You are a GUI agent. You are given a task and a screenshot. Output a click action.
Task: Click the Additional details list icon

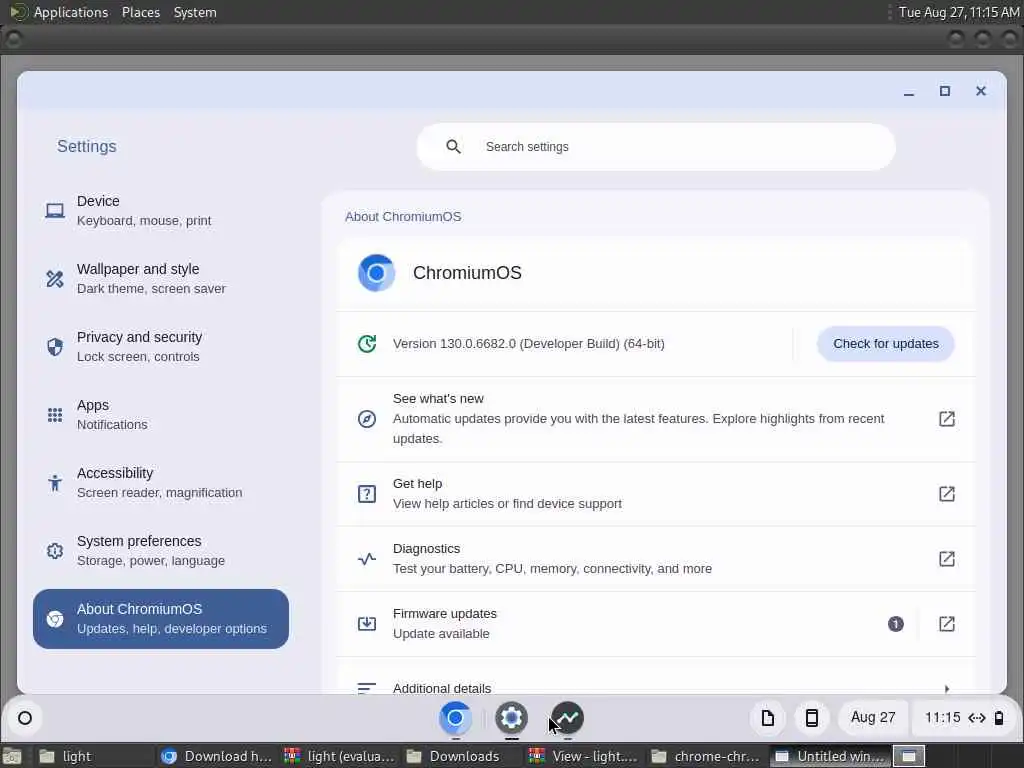[367, 688]
